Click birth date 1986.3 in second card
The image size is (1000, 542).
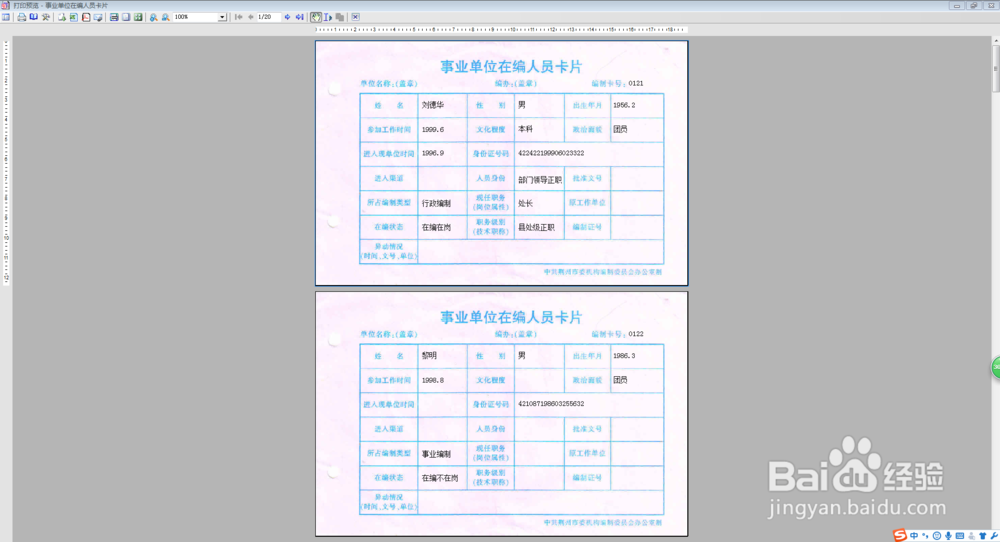tap(624, 356)
